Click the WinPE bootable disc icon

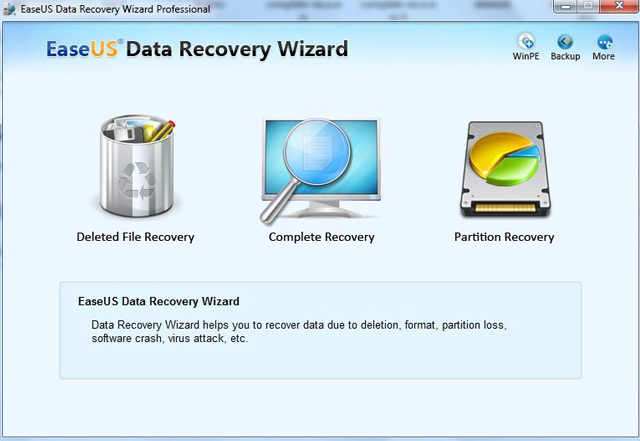[526, 41]
